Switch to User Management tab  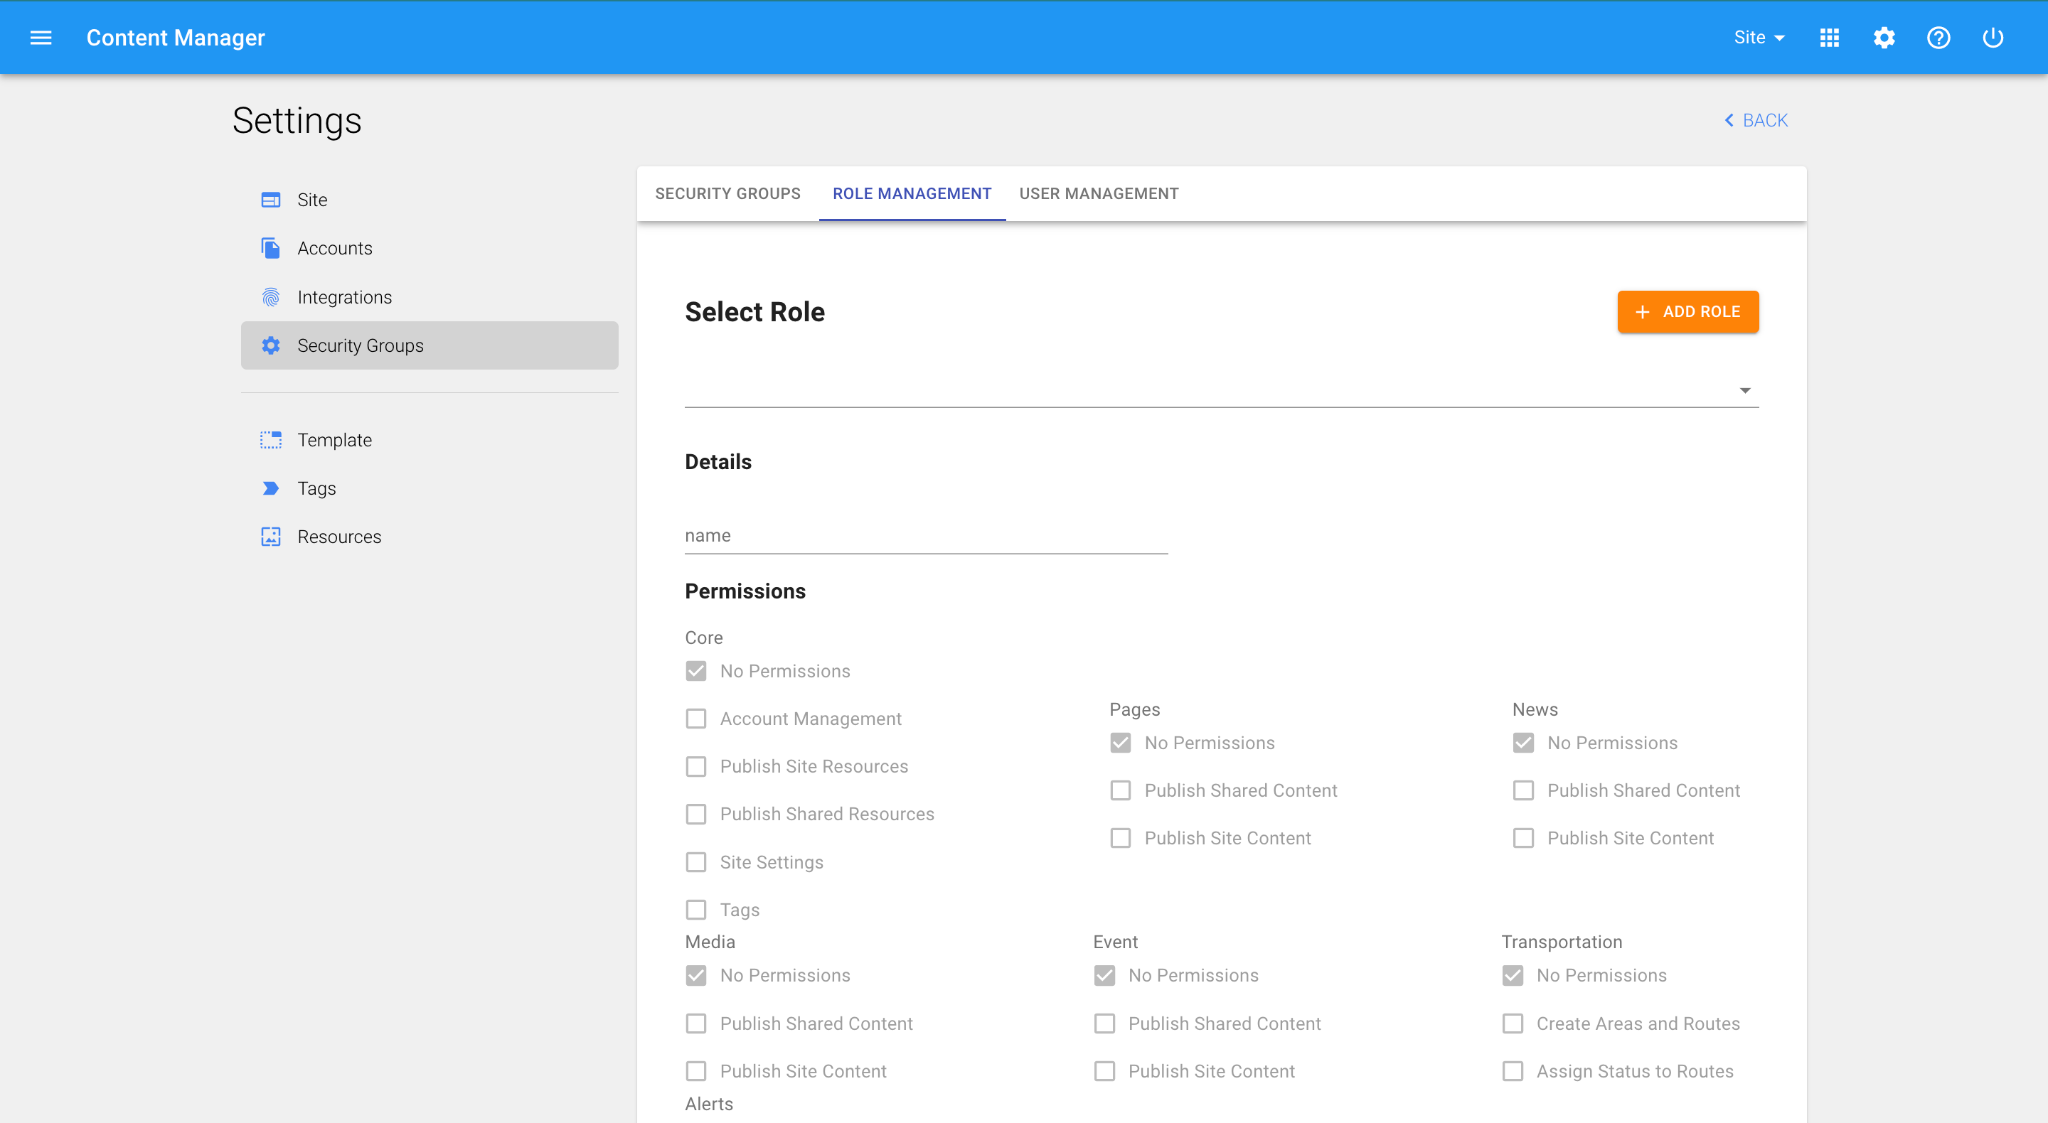1099,194
